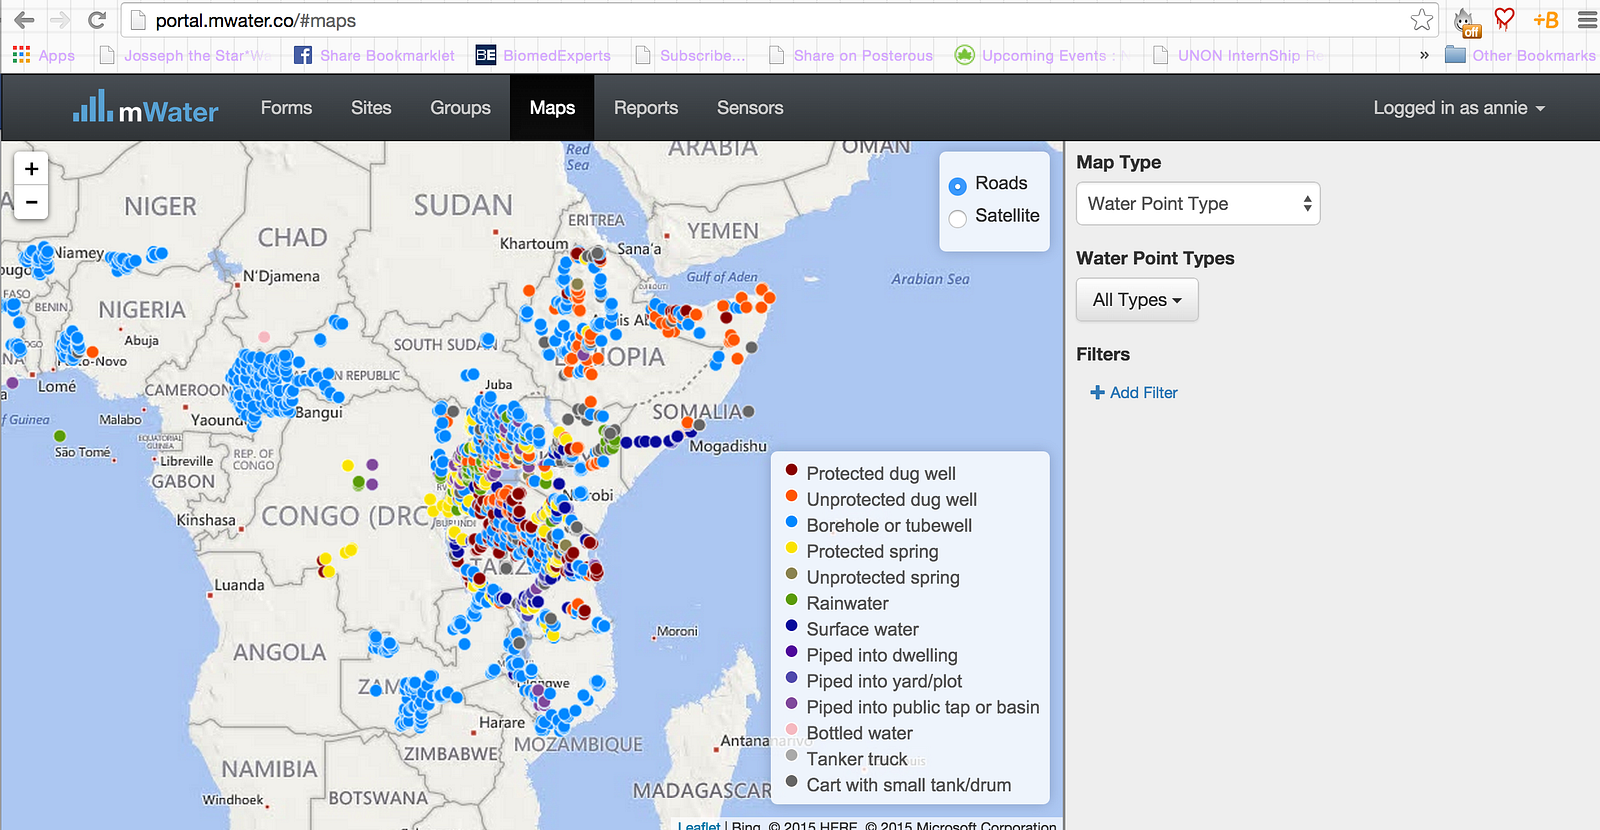
Task: Click the browser back arrow
Action: (x=24, y=20)
